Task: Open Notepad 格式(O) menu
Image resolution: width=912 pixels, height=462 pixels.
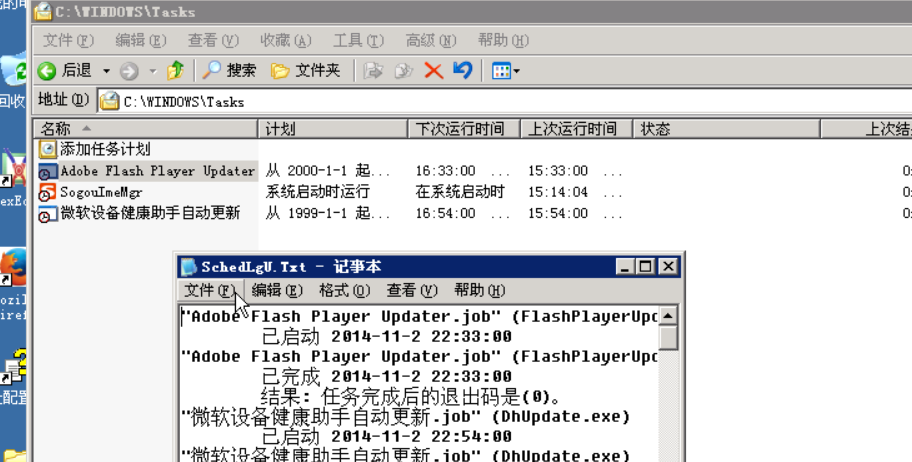Action: click(x=344, y=290)
